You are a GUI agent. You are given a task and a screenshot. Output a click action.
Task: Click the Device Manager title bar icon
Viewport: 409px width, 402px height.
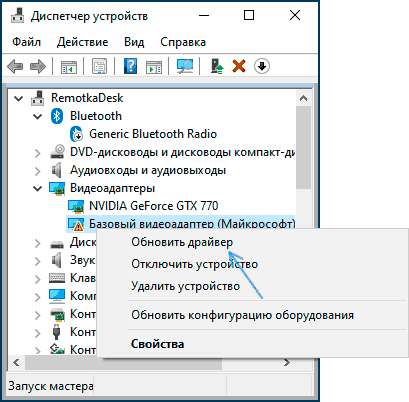point(17,16)
